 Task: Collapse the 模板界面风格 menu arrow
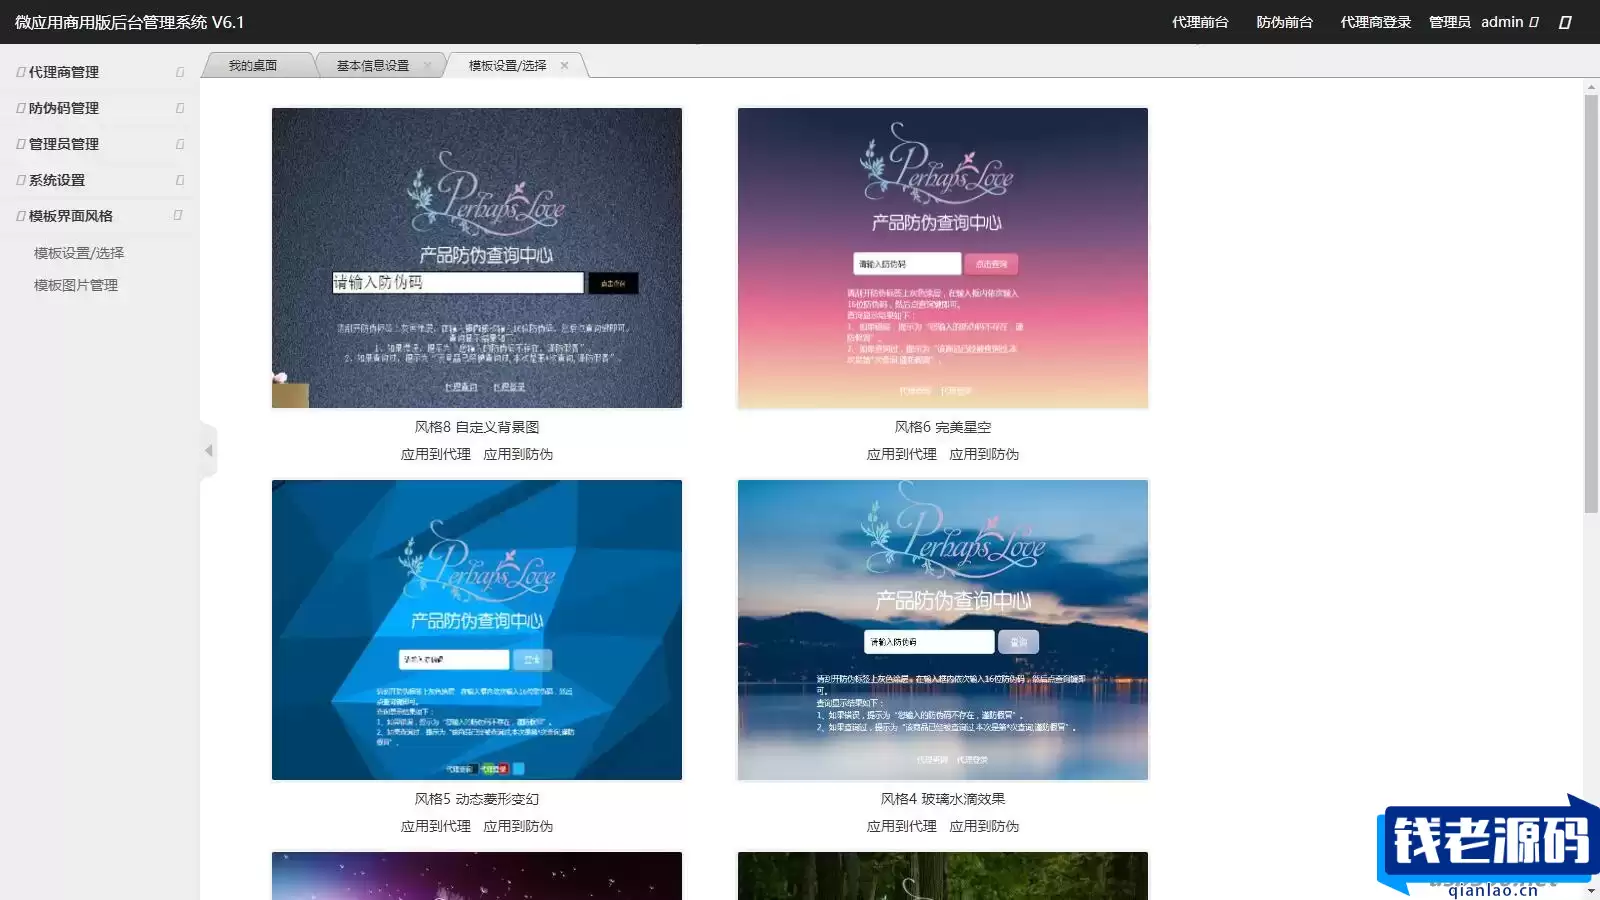(178, 215)
